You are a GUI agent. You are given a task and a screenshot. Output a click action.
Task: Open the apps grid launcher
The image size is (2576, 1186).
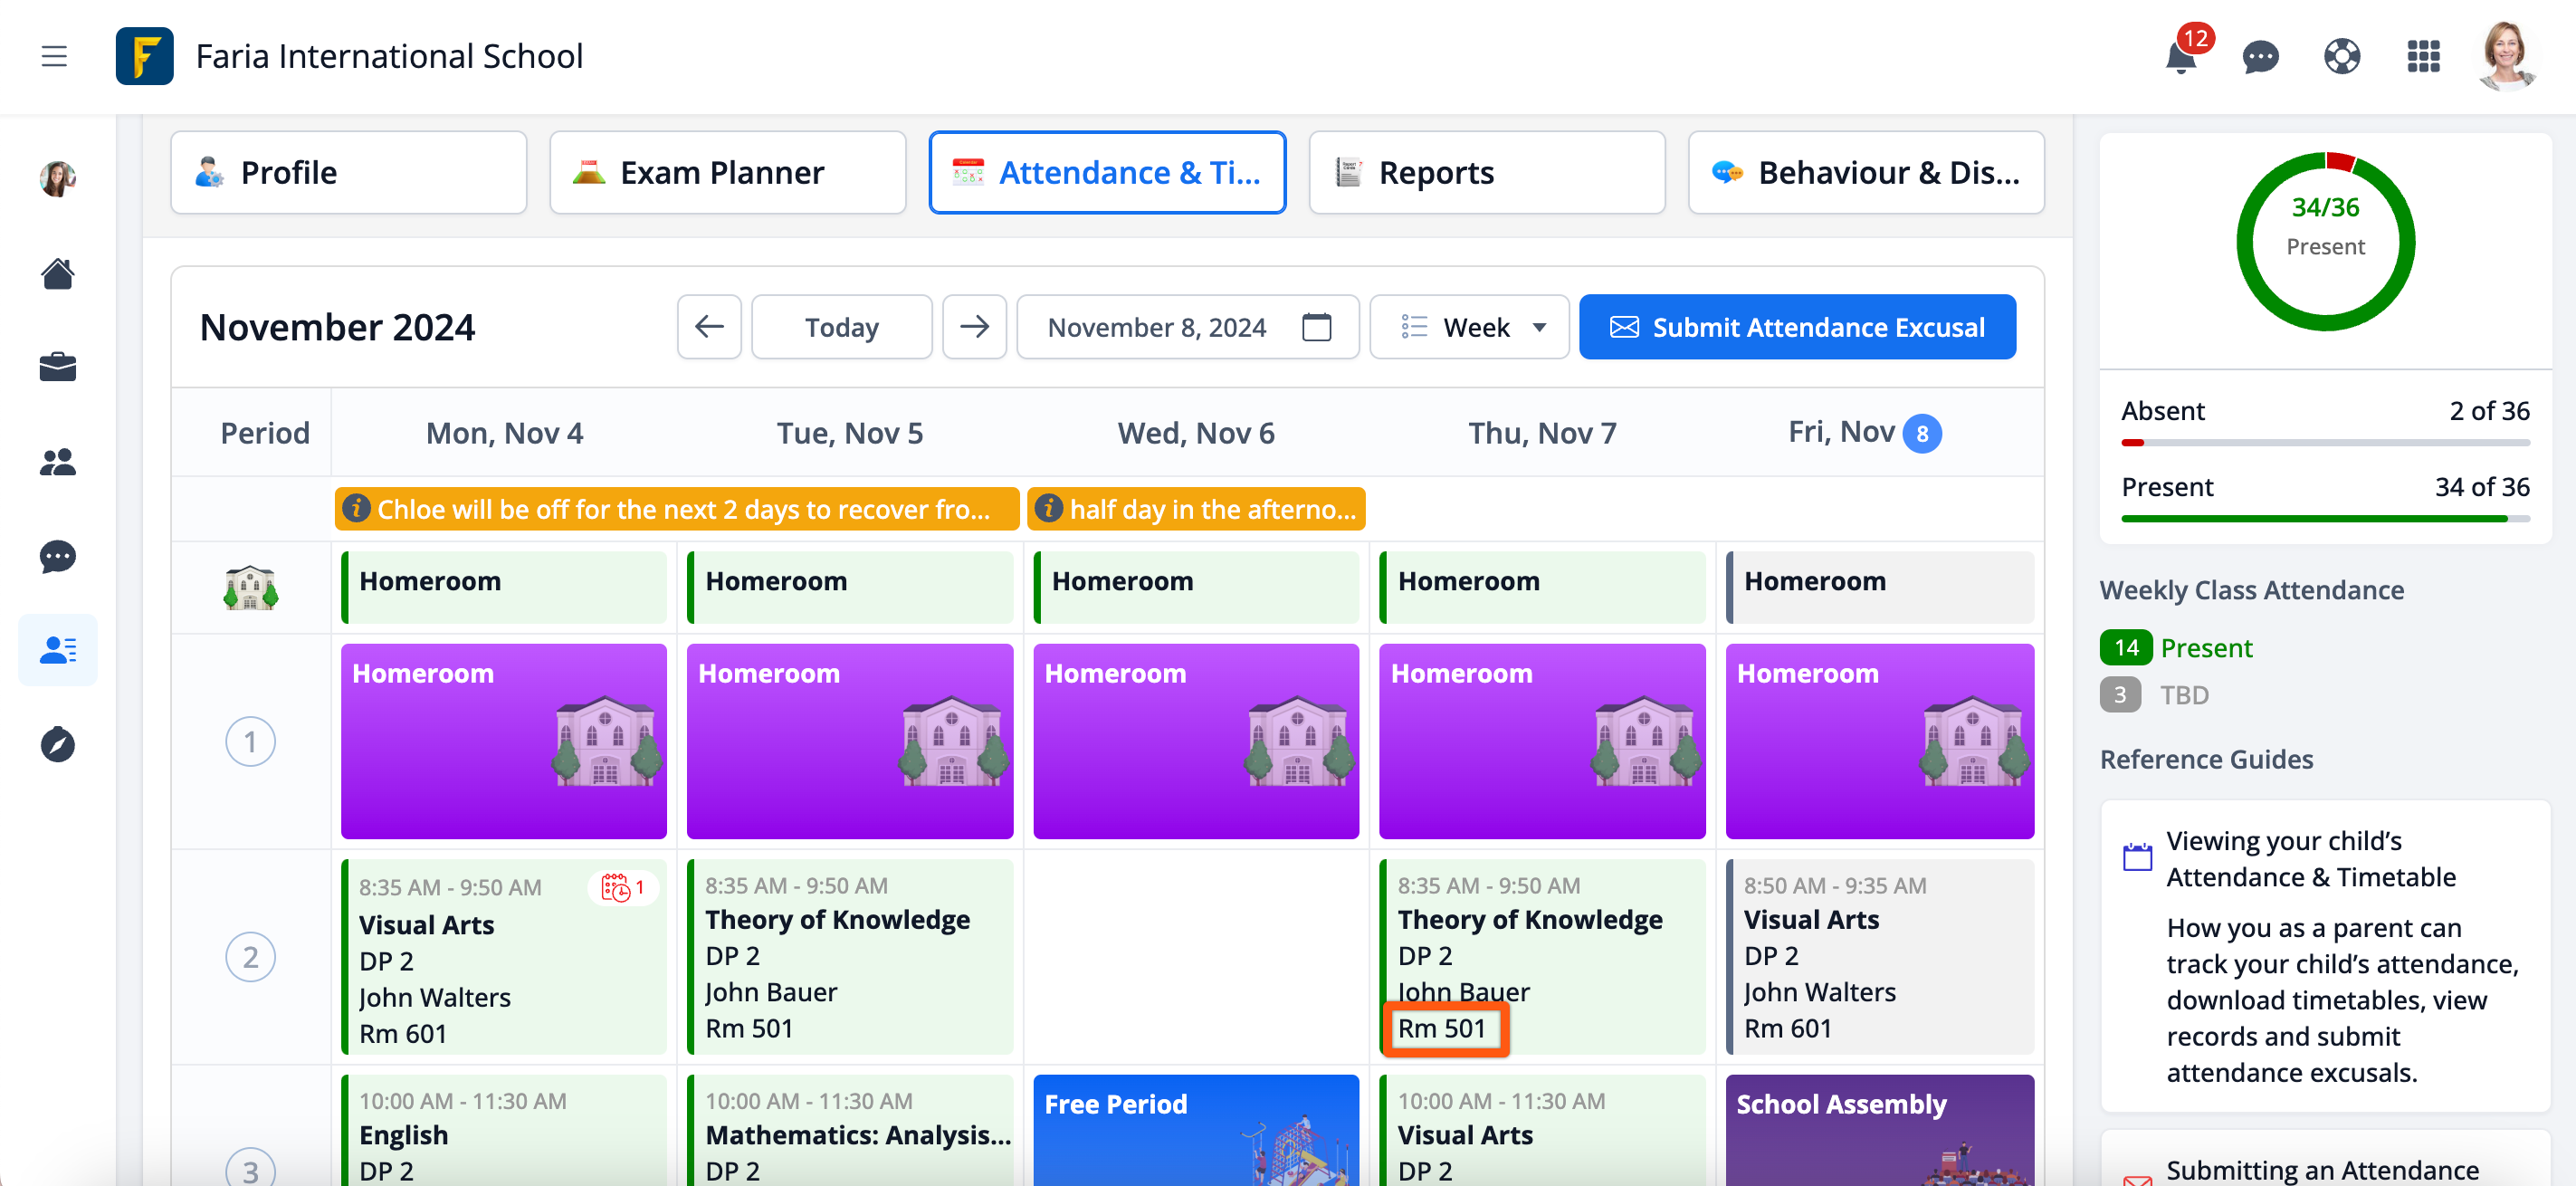[2423, 57]
